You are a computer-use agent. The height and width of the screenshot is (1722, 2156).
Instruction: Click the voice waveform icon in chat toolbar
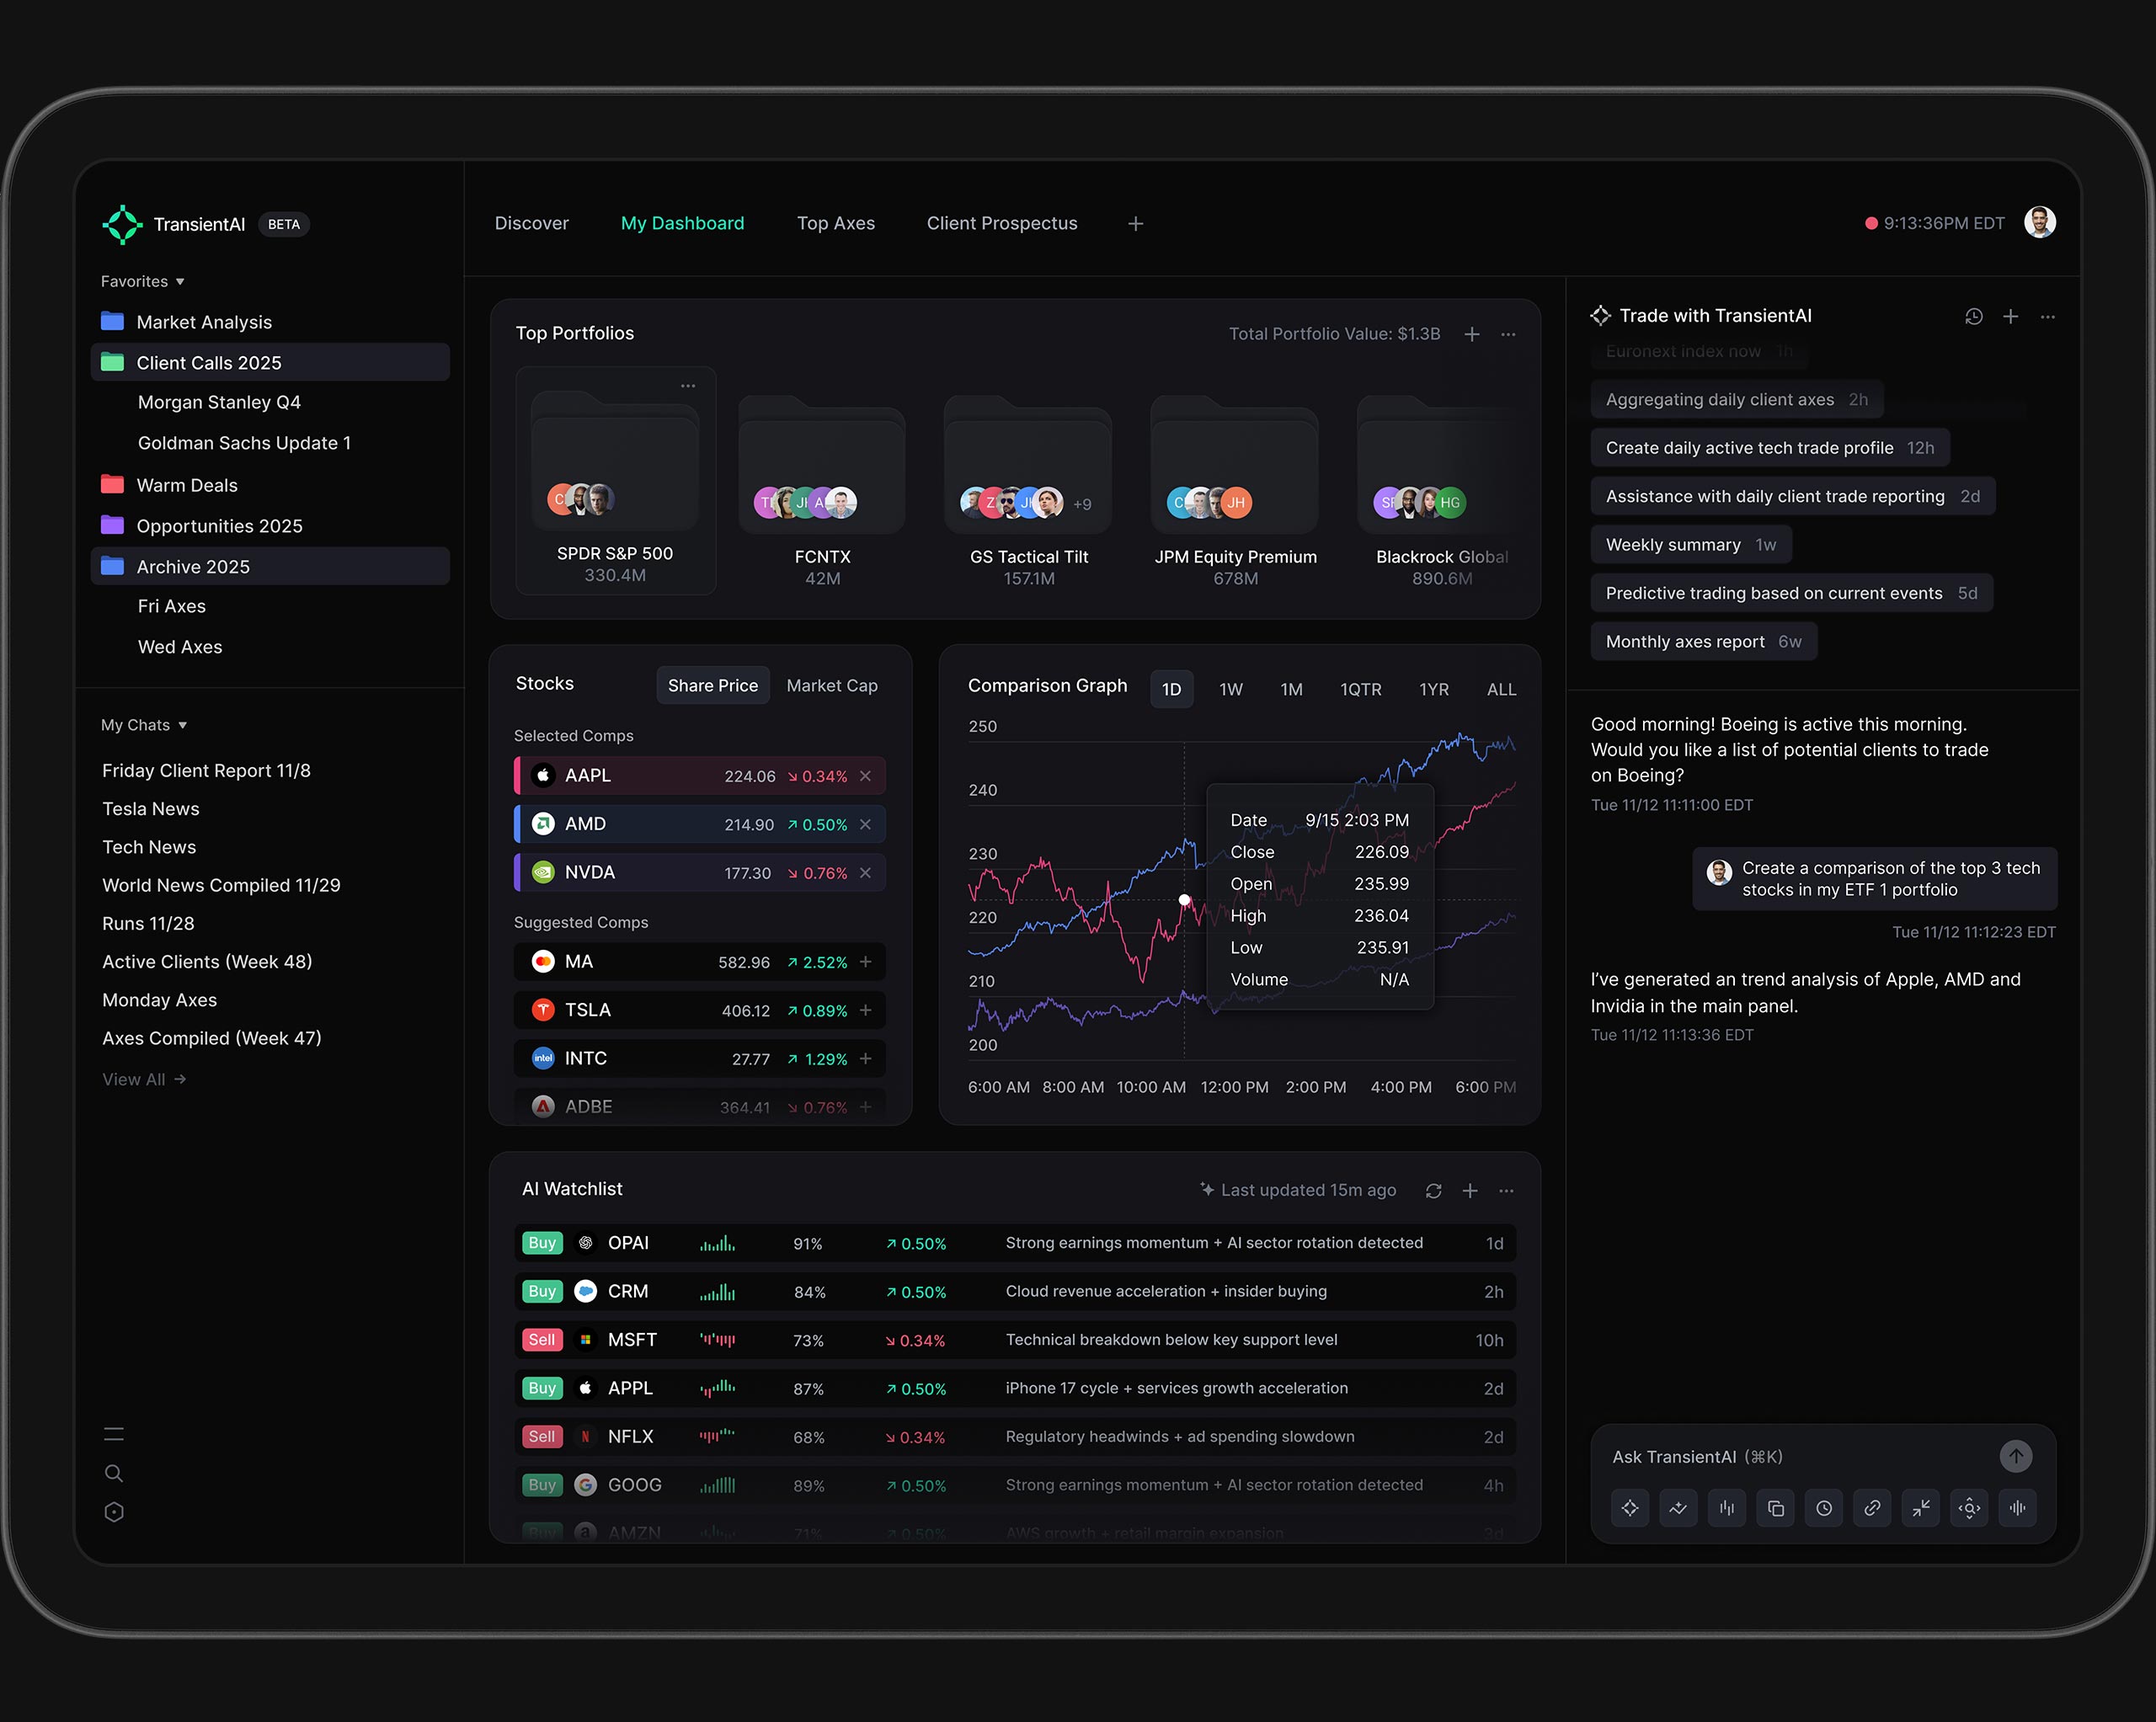tap(2017, 1508)
